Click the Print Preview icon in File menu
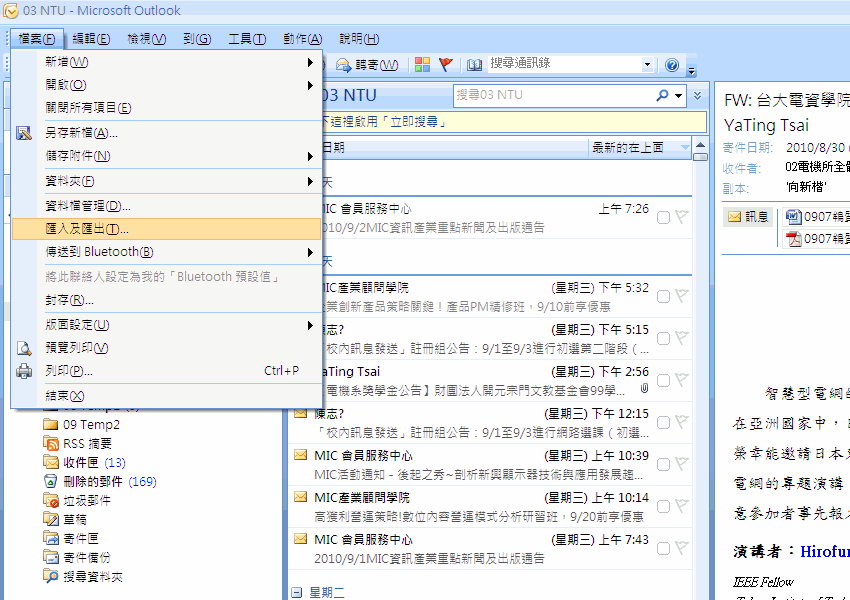 [x=24, y=348]
